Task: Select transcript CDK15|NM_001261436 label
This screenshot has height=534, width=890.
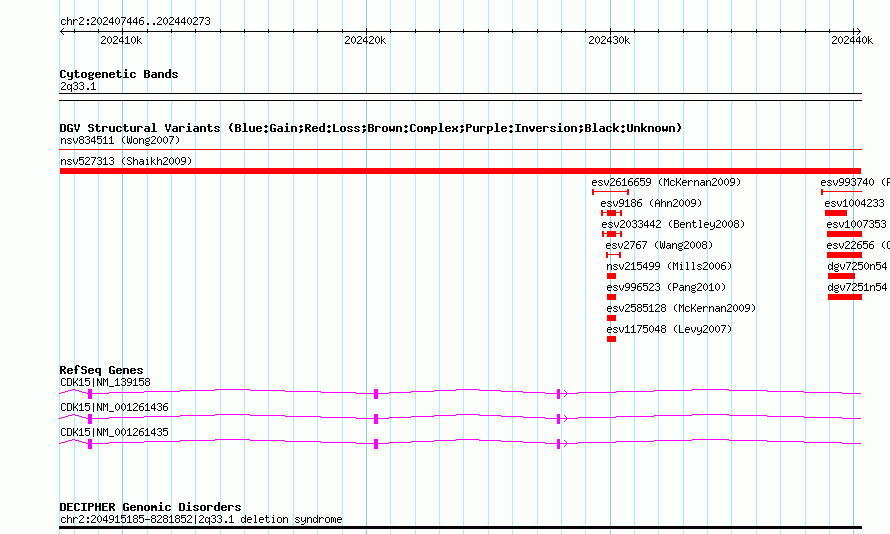Action: point(114,407)
